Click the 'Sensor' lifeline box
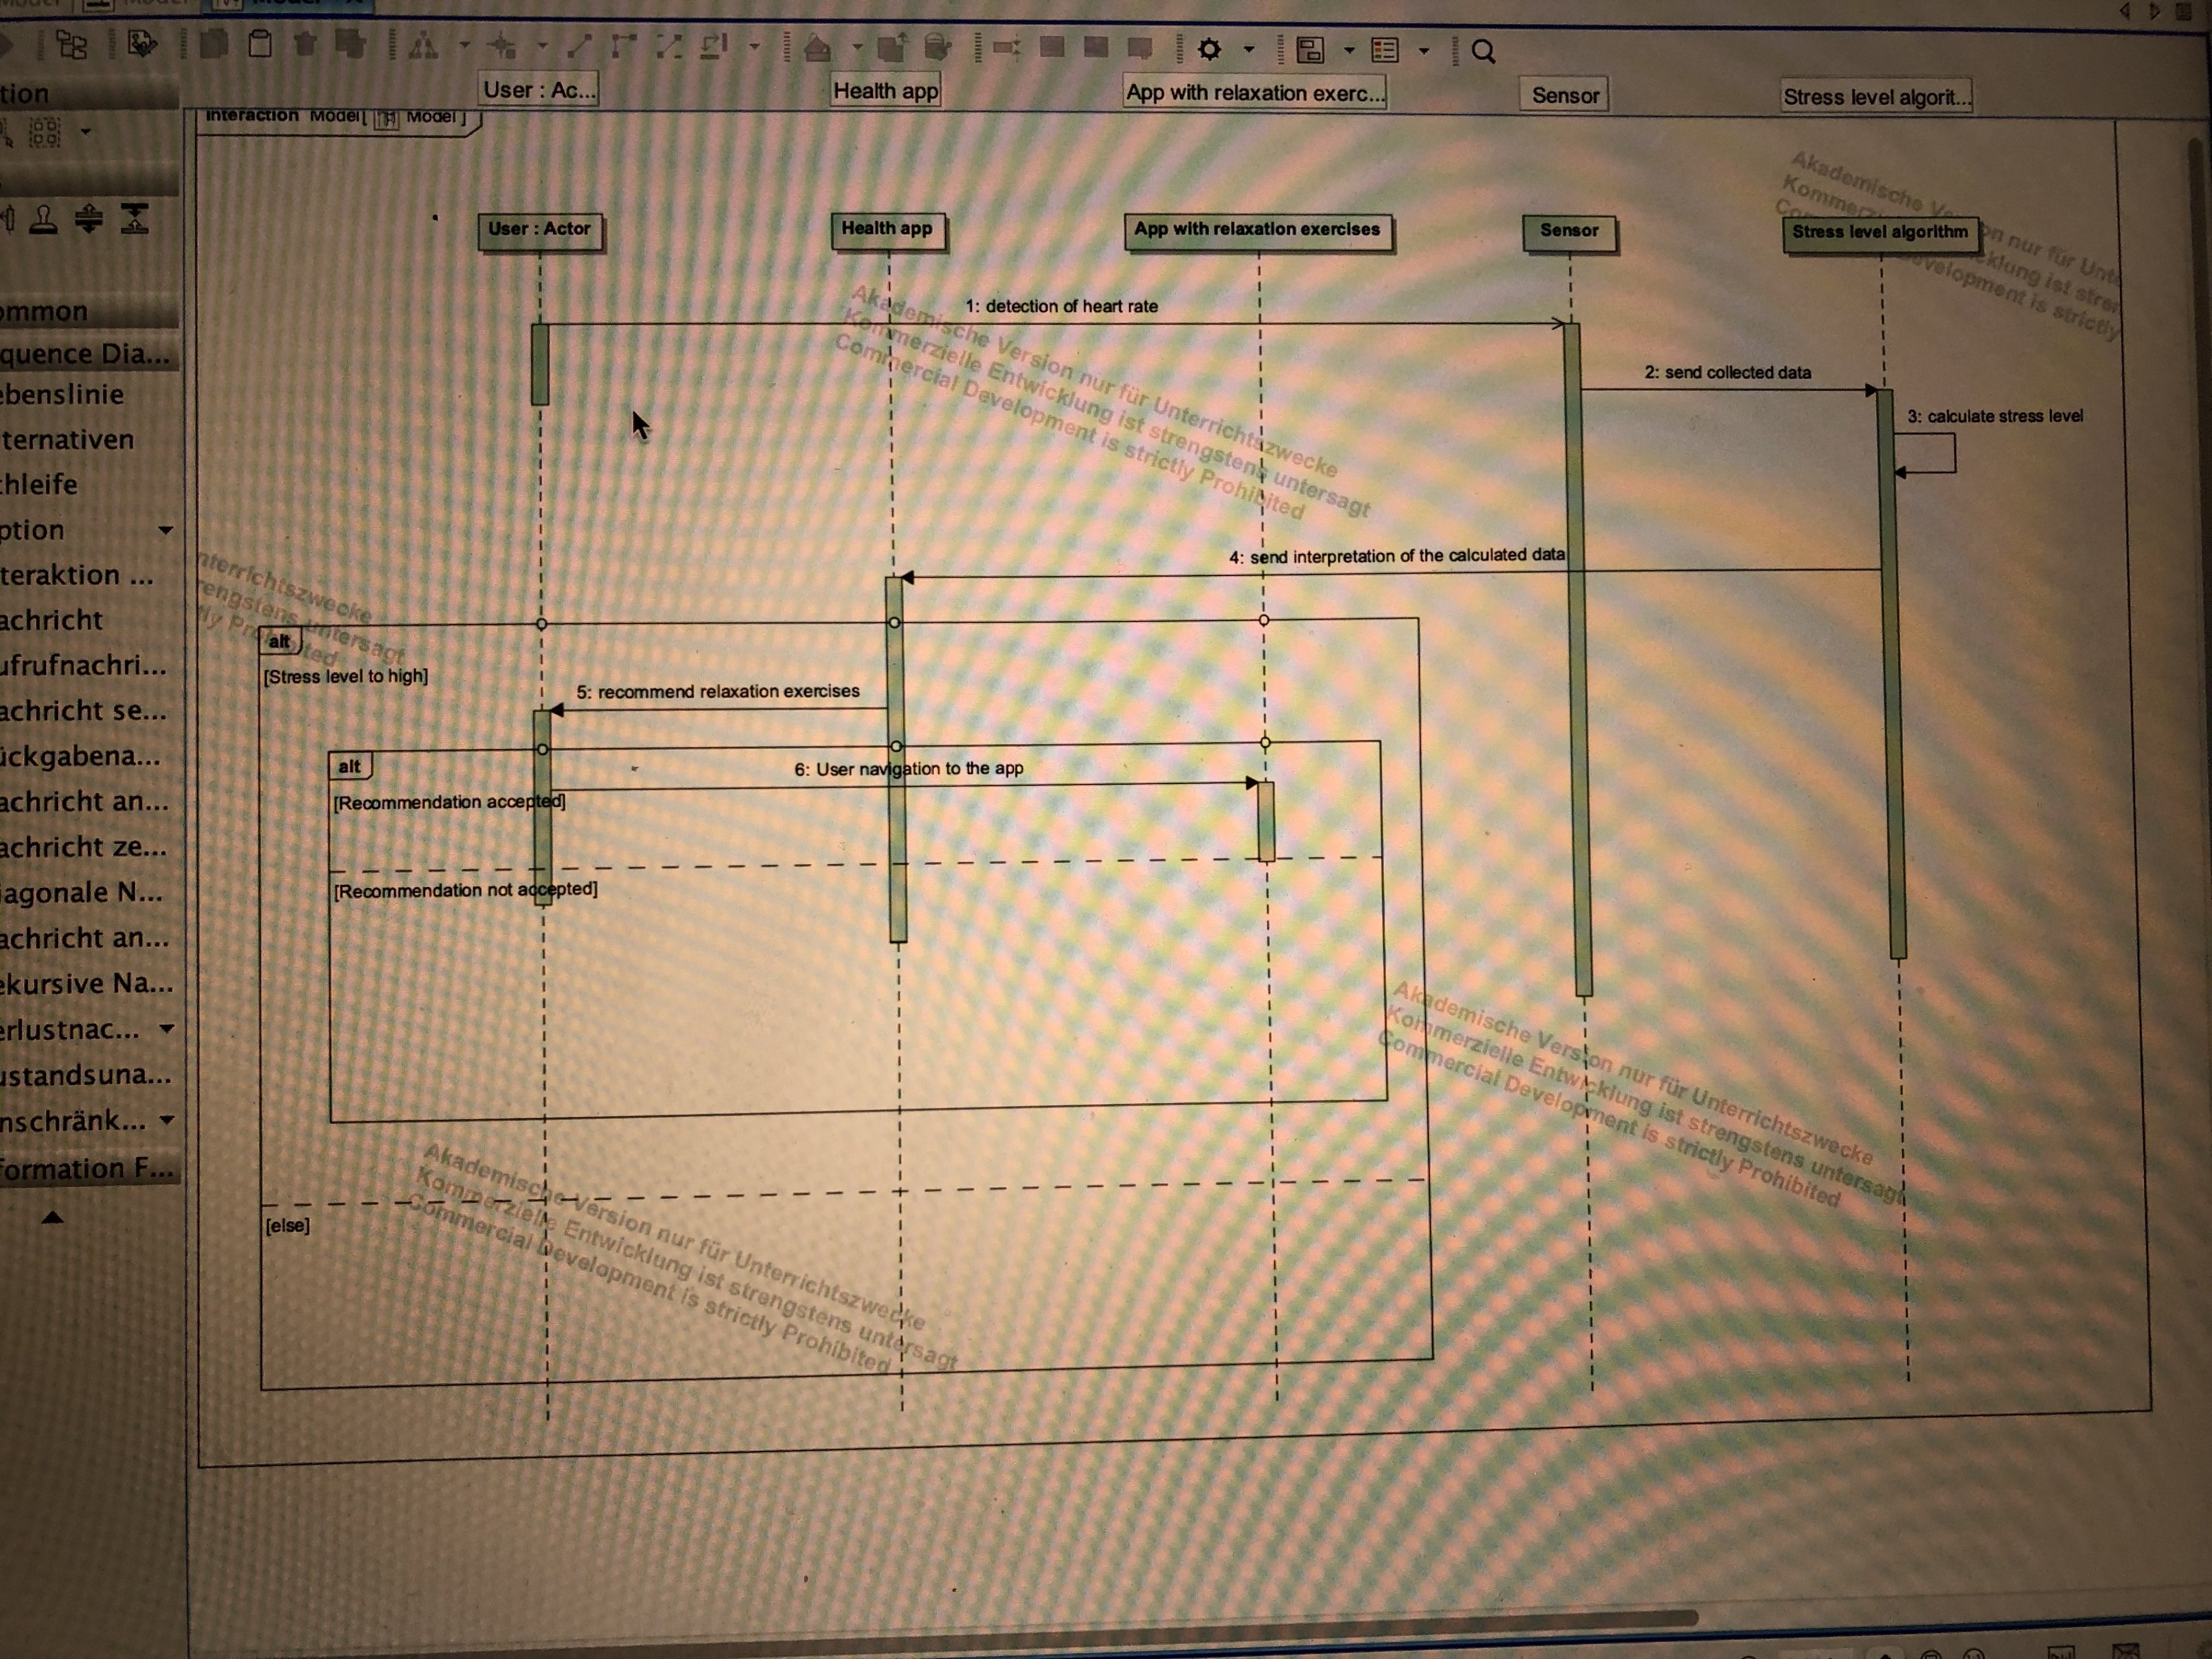The height and width of the screenshot is (1659, 2212). (x=1569, y=231)
